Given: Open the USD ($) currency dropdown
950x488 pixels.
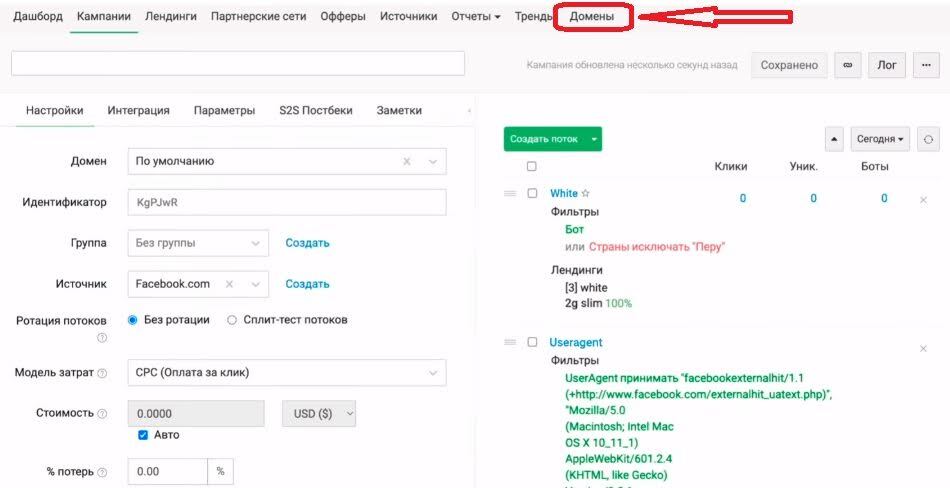Looking at the screenshot, I should 318,414.
